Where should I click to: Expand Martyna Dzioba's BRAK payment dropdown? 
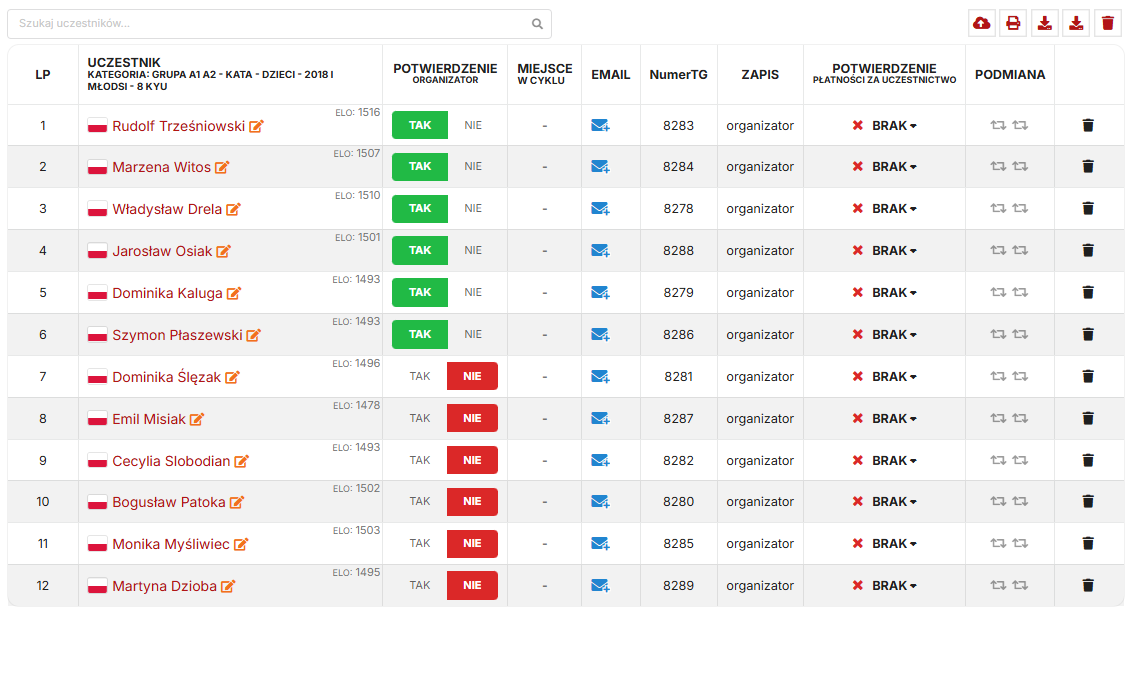click(x=894, y=586)
